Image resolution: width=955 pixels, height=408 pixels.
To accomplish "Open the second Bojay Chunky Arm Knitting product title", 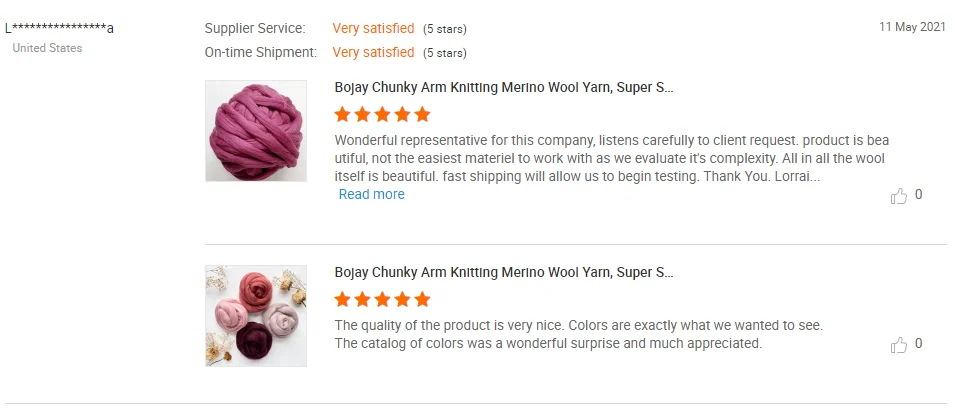I will point(504,272).
